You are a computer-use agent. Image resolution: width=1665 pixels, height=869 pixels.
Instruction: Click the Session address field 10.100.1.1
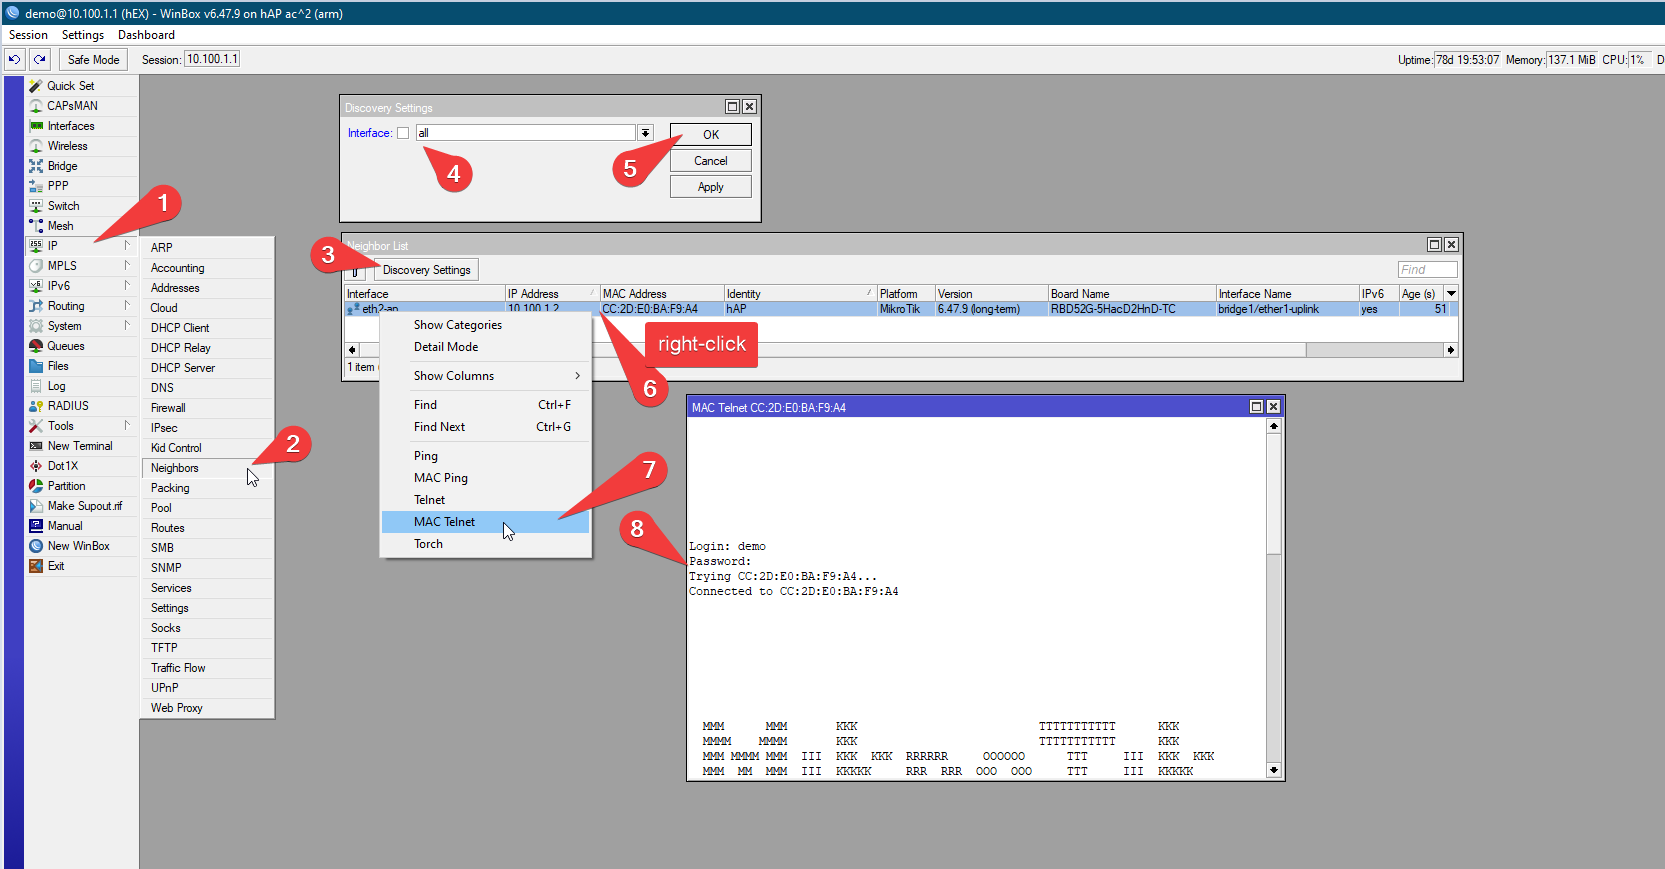tap(212, 59)
